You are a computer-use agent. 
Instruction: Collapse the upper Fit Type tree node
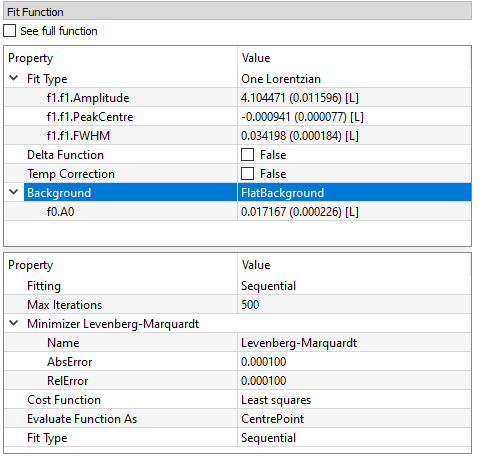click(14, 79)
